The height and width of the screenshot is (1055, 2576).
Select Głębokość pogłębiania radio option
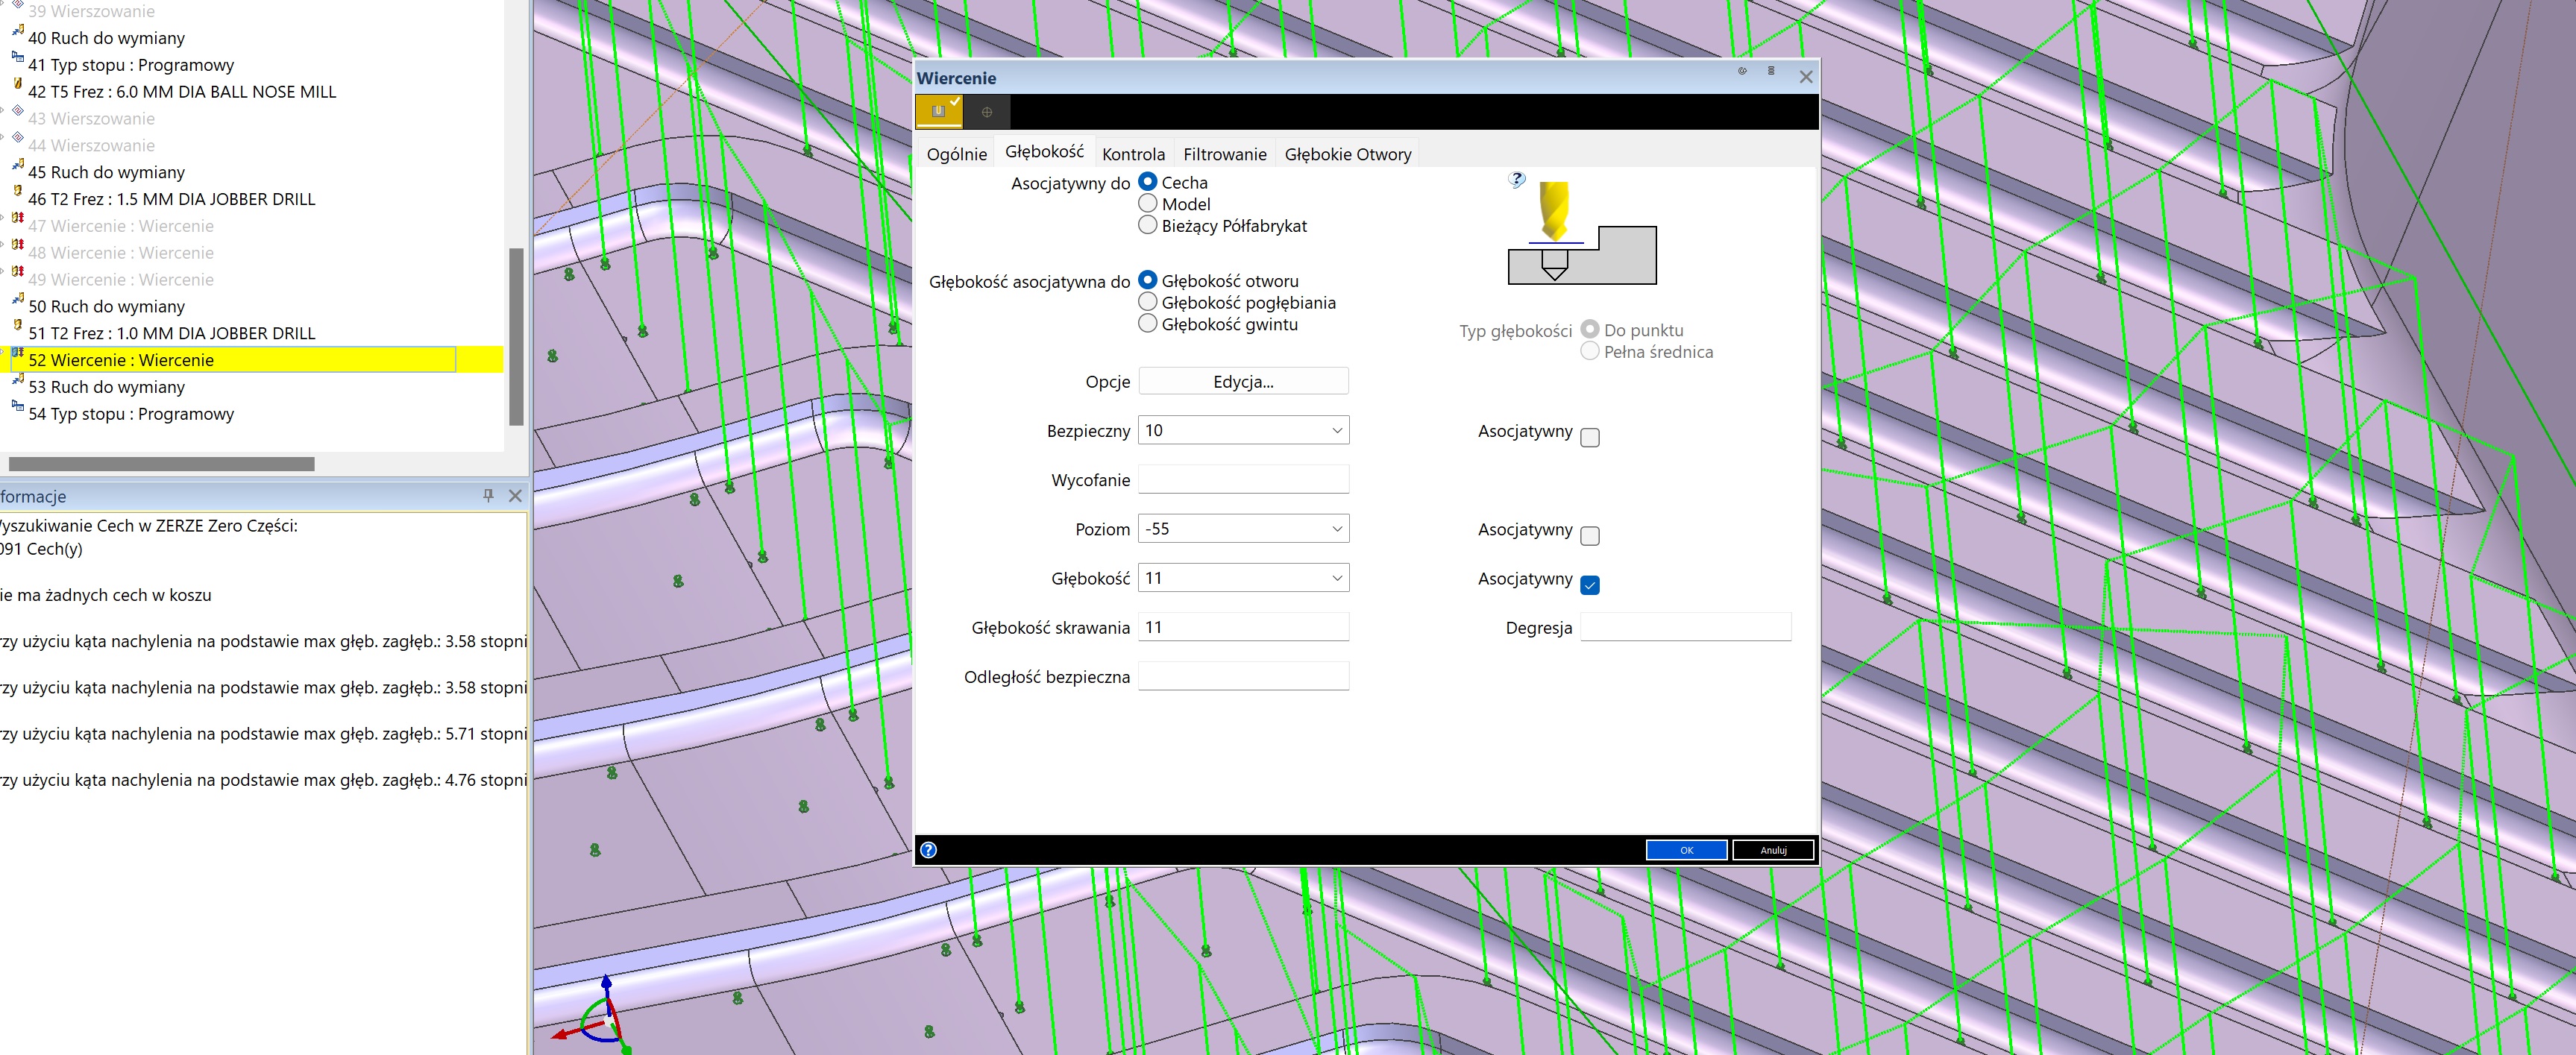tap(1148, 302)
